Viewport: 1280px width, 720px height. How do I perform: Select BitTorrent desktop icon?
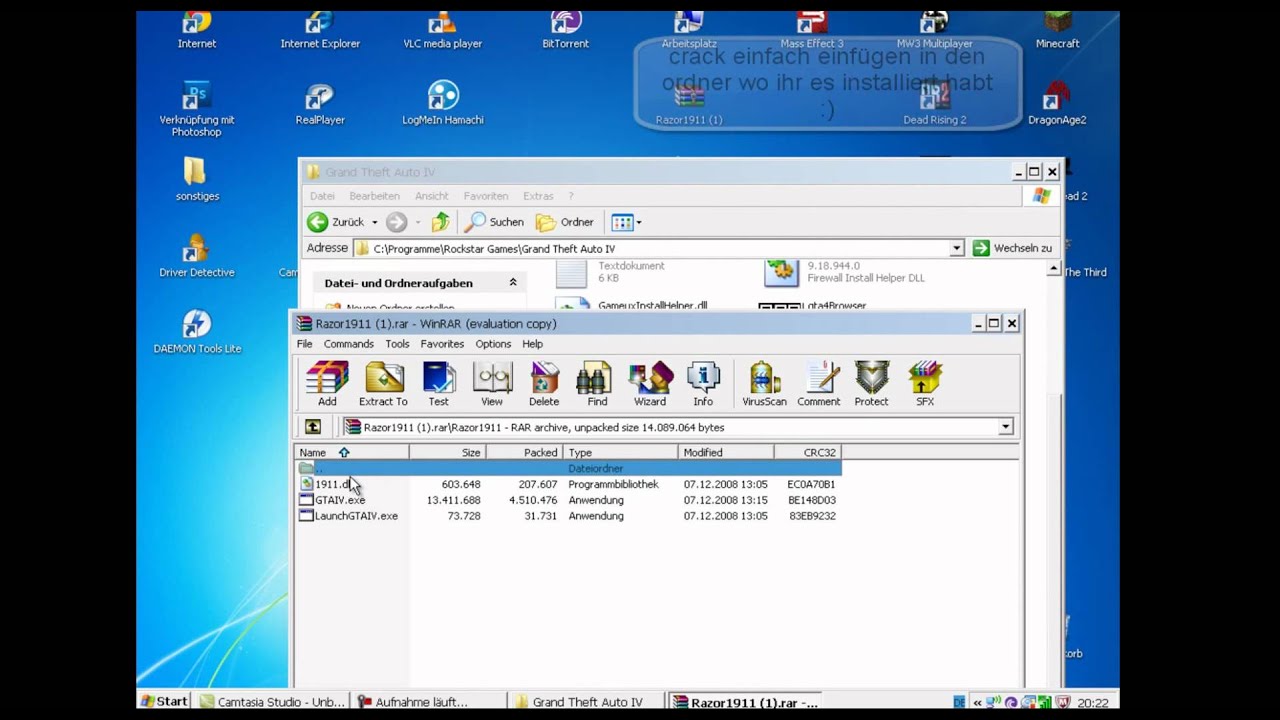(x=566, y=30)
